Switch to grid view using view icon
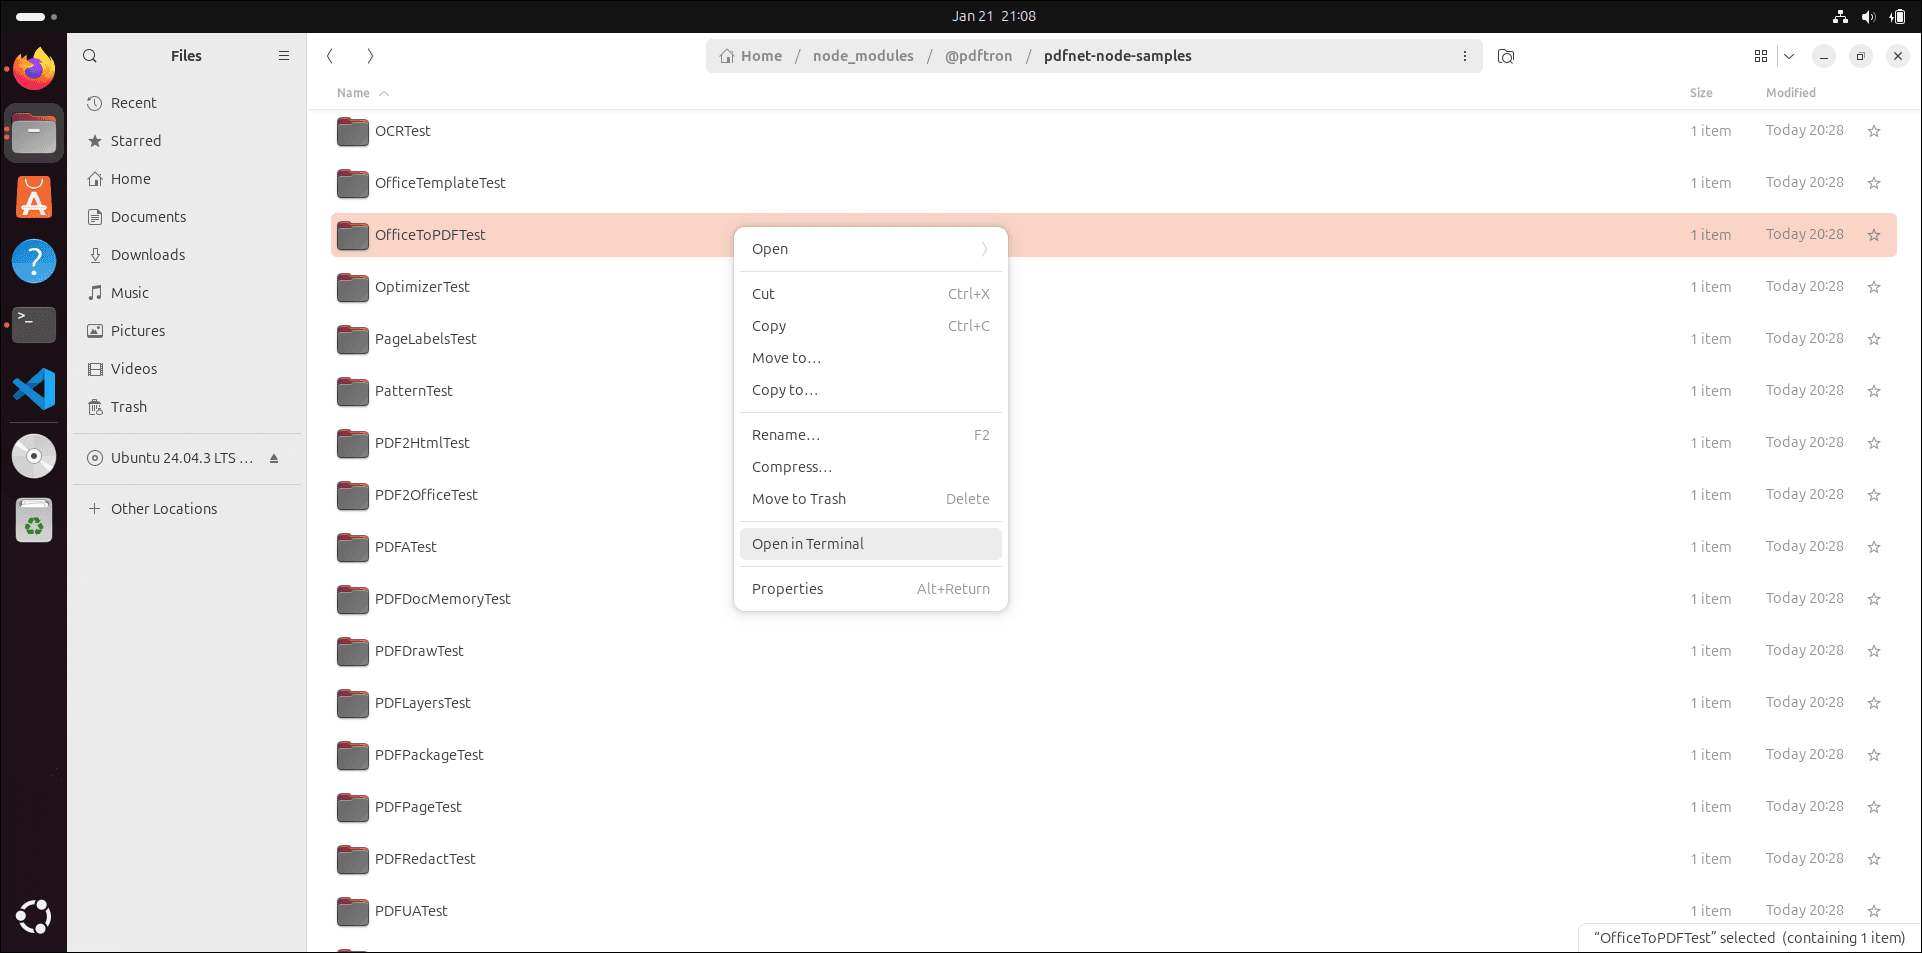The image size is (1922, 953). [x=1761, y=56]
